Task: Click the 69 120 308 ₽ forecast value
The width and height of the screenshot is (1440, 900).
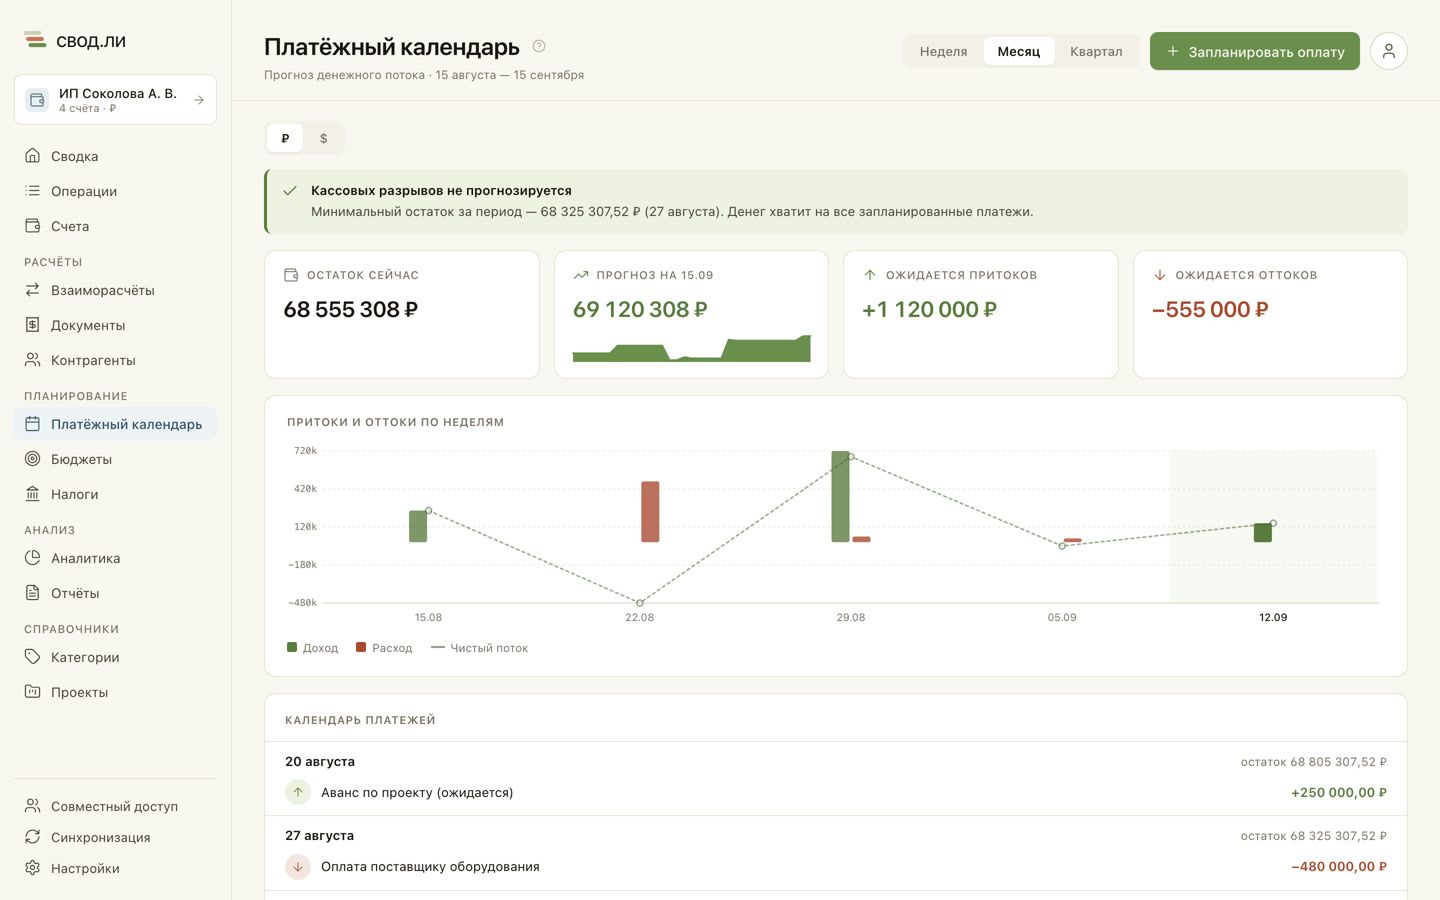Action: pyautogui.click(x=640, y=309)
